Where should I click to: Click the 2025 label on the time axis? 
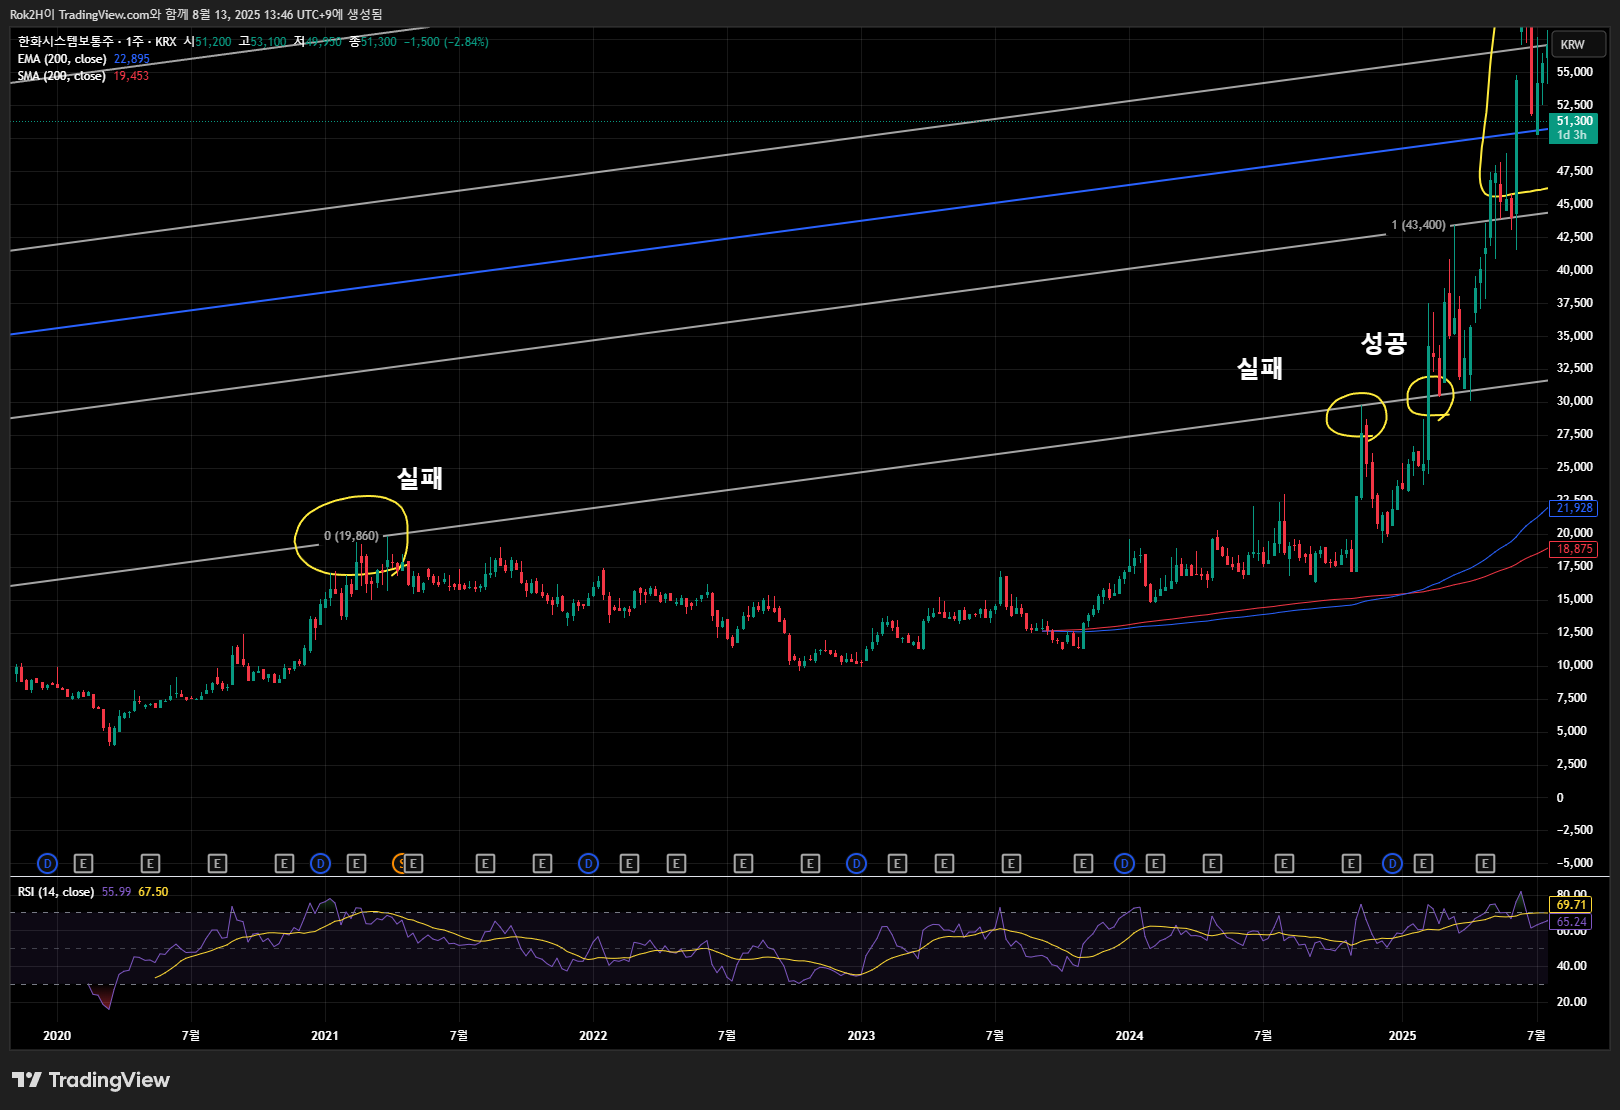tap(1402, 1035)
